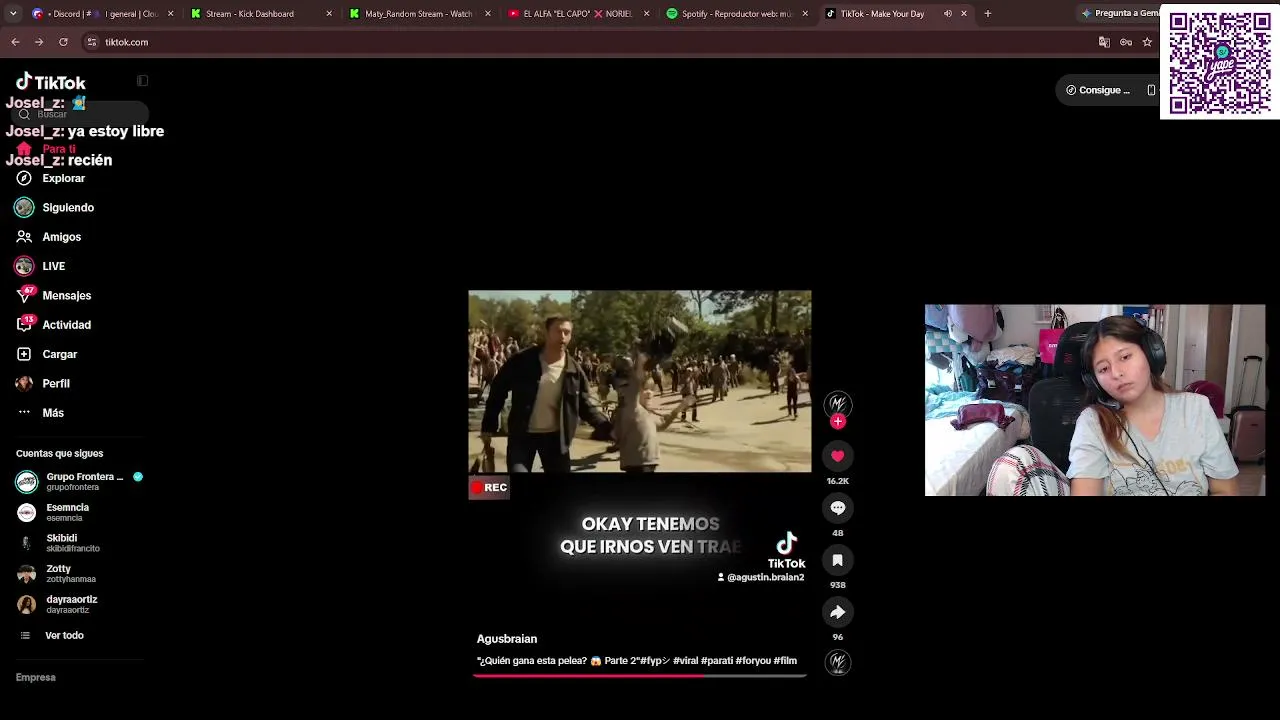Like the video with heart icon
The height and width of the screenshot is (720, 1280).
(x=838, y=456)
